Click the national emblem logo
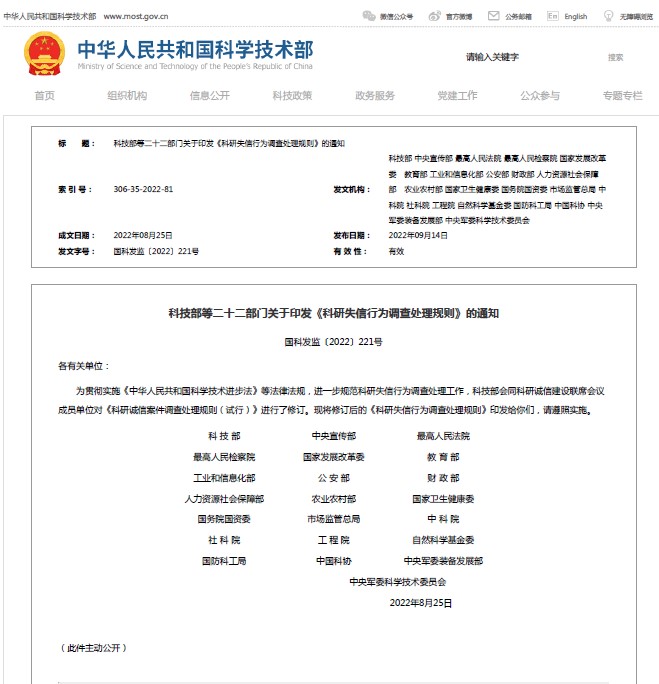659x684 pixels. 44,54
